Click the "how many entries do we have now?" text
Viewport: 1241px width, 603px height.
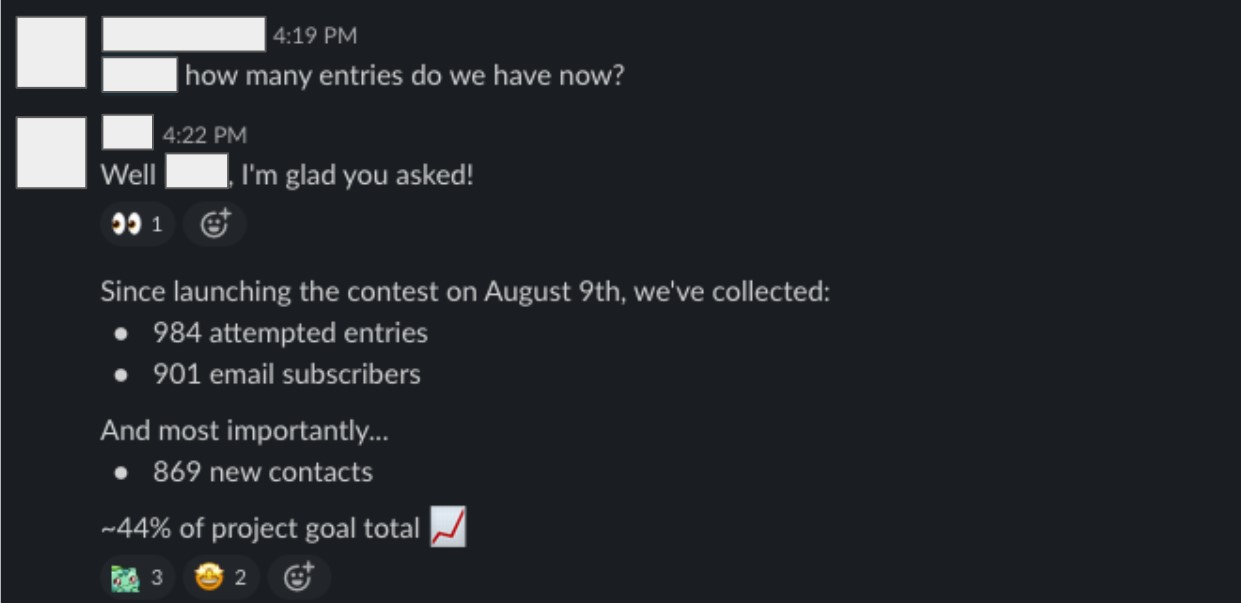404,76
